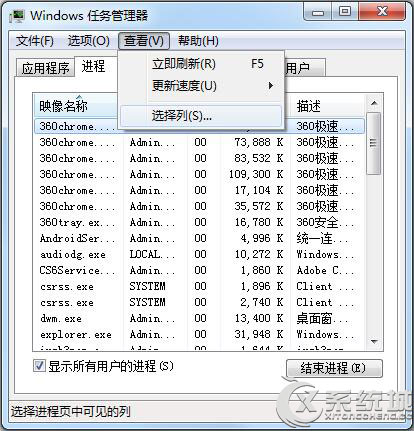The width and height of the screenshot is (414, 431).
Task: Minimize the Task Manager window
Action: [x=318, y=13]
